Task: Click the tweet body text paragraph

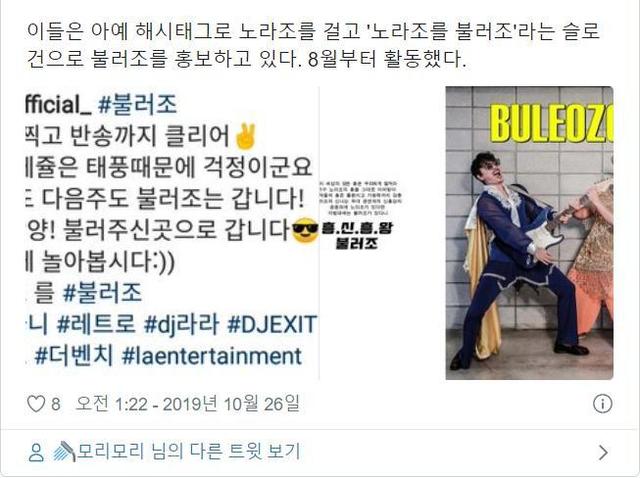Action: [x=313, y=45]
